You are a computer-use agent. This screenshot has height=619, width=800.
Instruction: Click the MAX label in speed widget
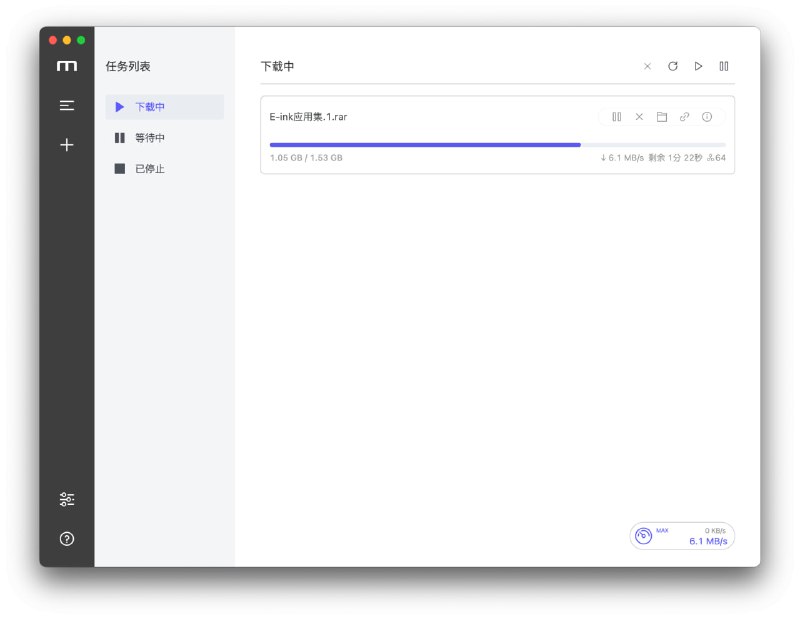click(x=662, y=531)
